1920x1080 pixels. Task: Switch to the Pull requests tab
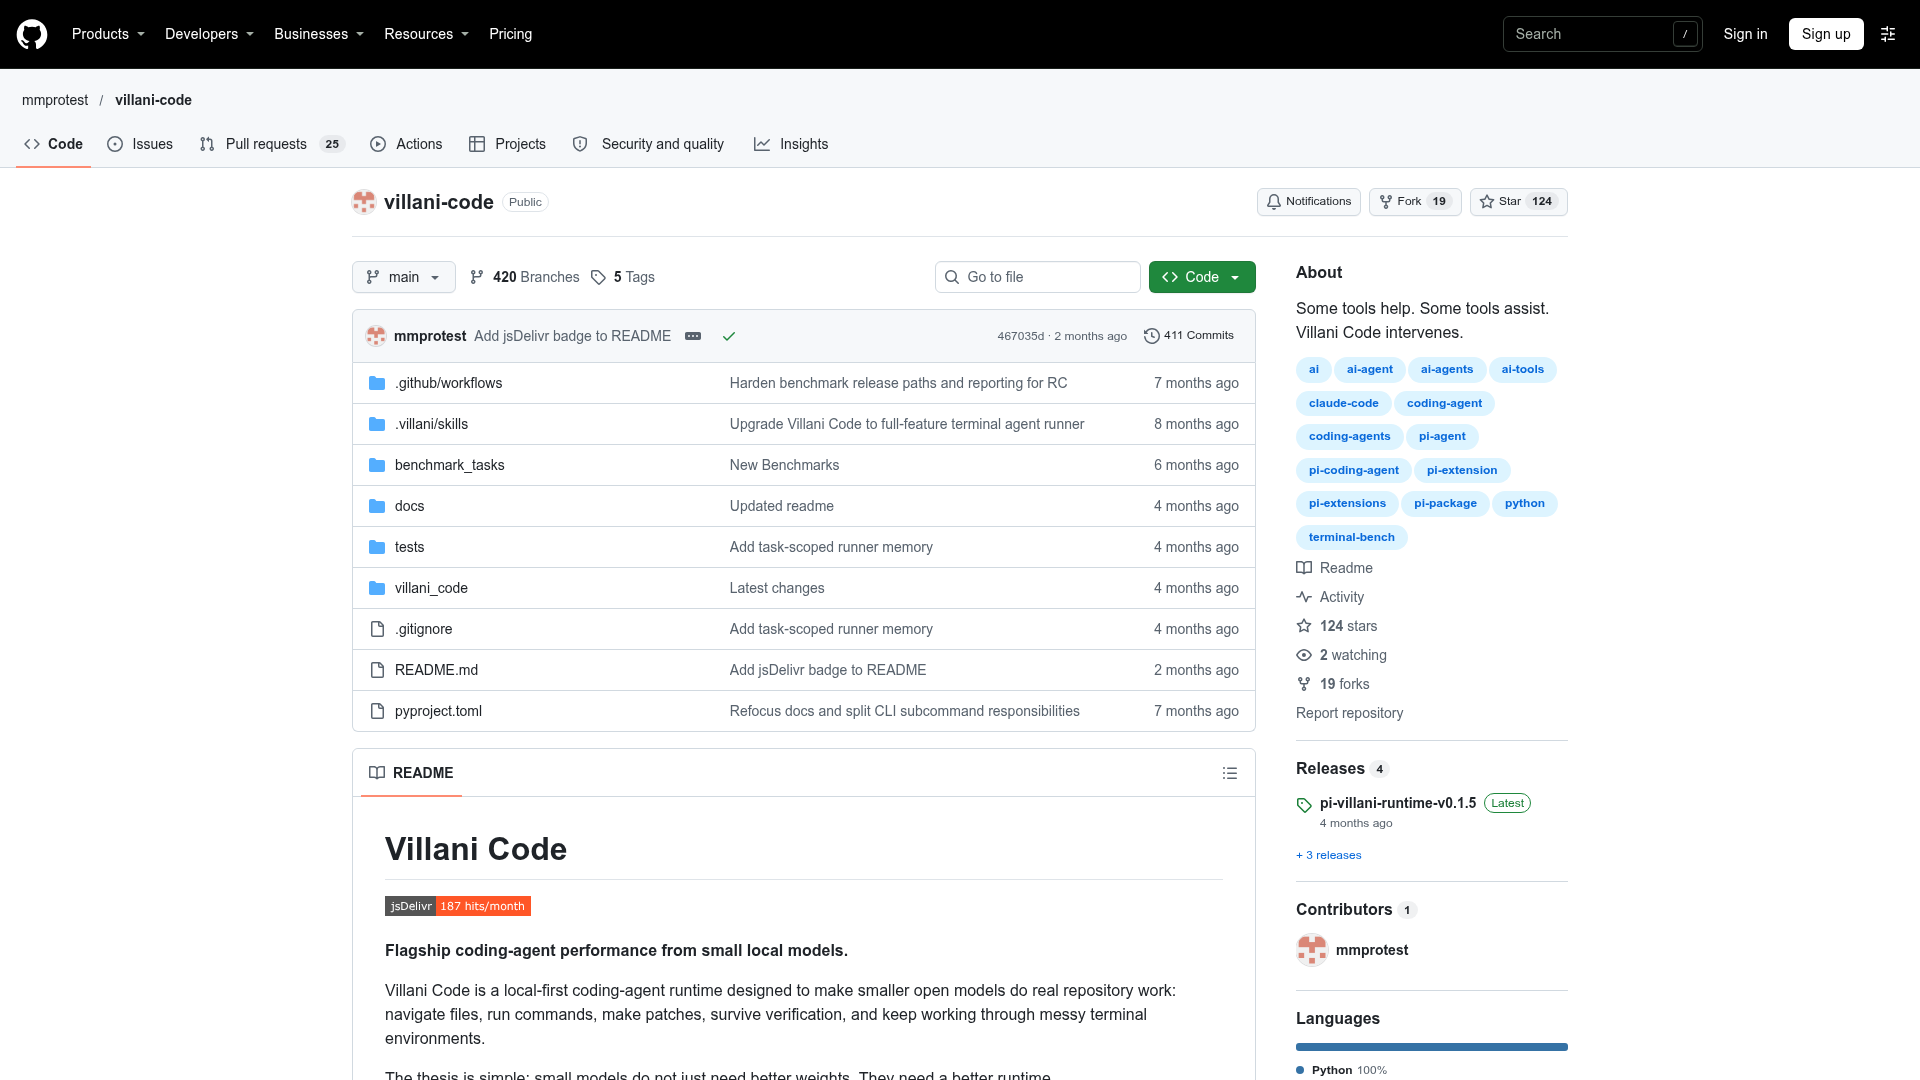coord(272,144)
